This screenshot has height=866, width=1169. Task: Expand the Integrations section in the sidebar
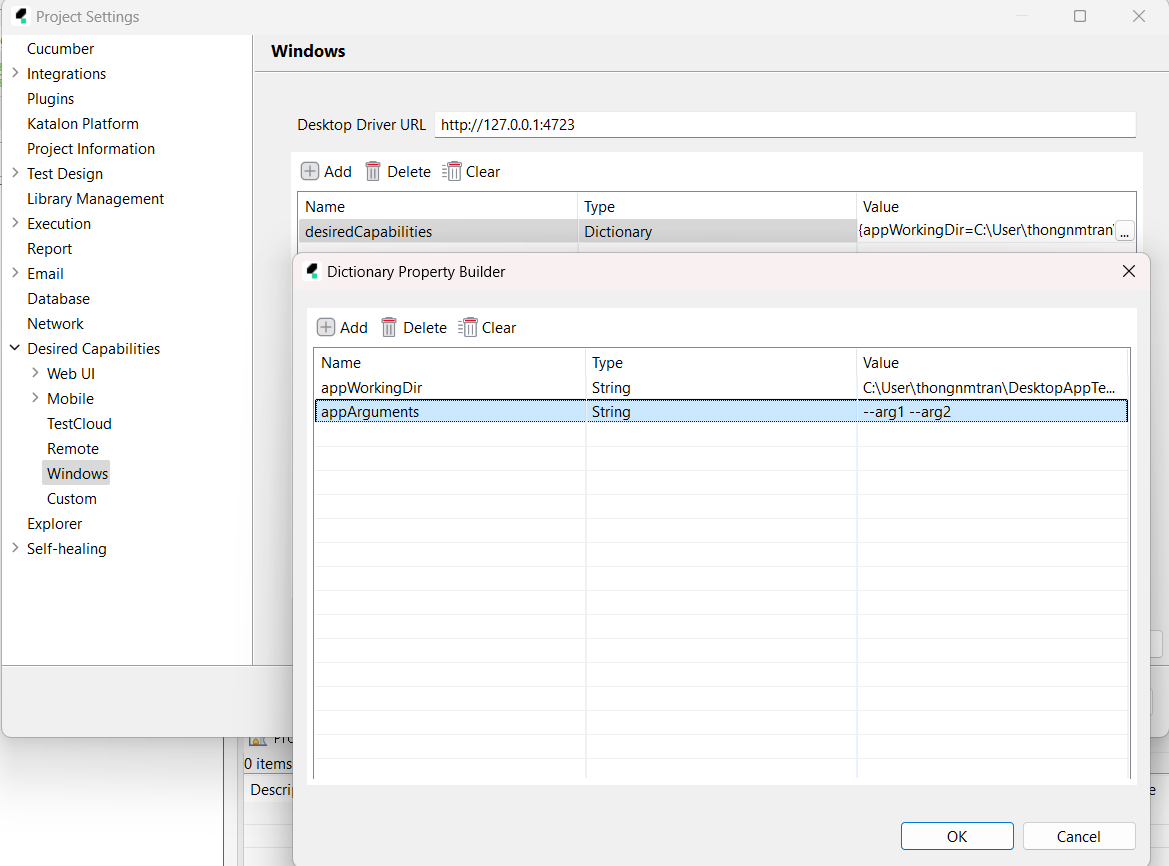pos(14,73)
